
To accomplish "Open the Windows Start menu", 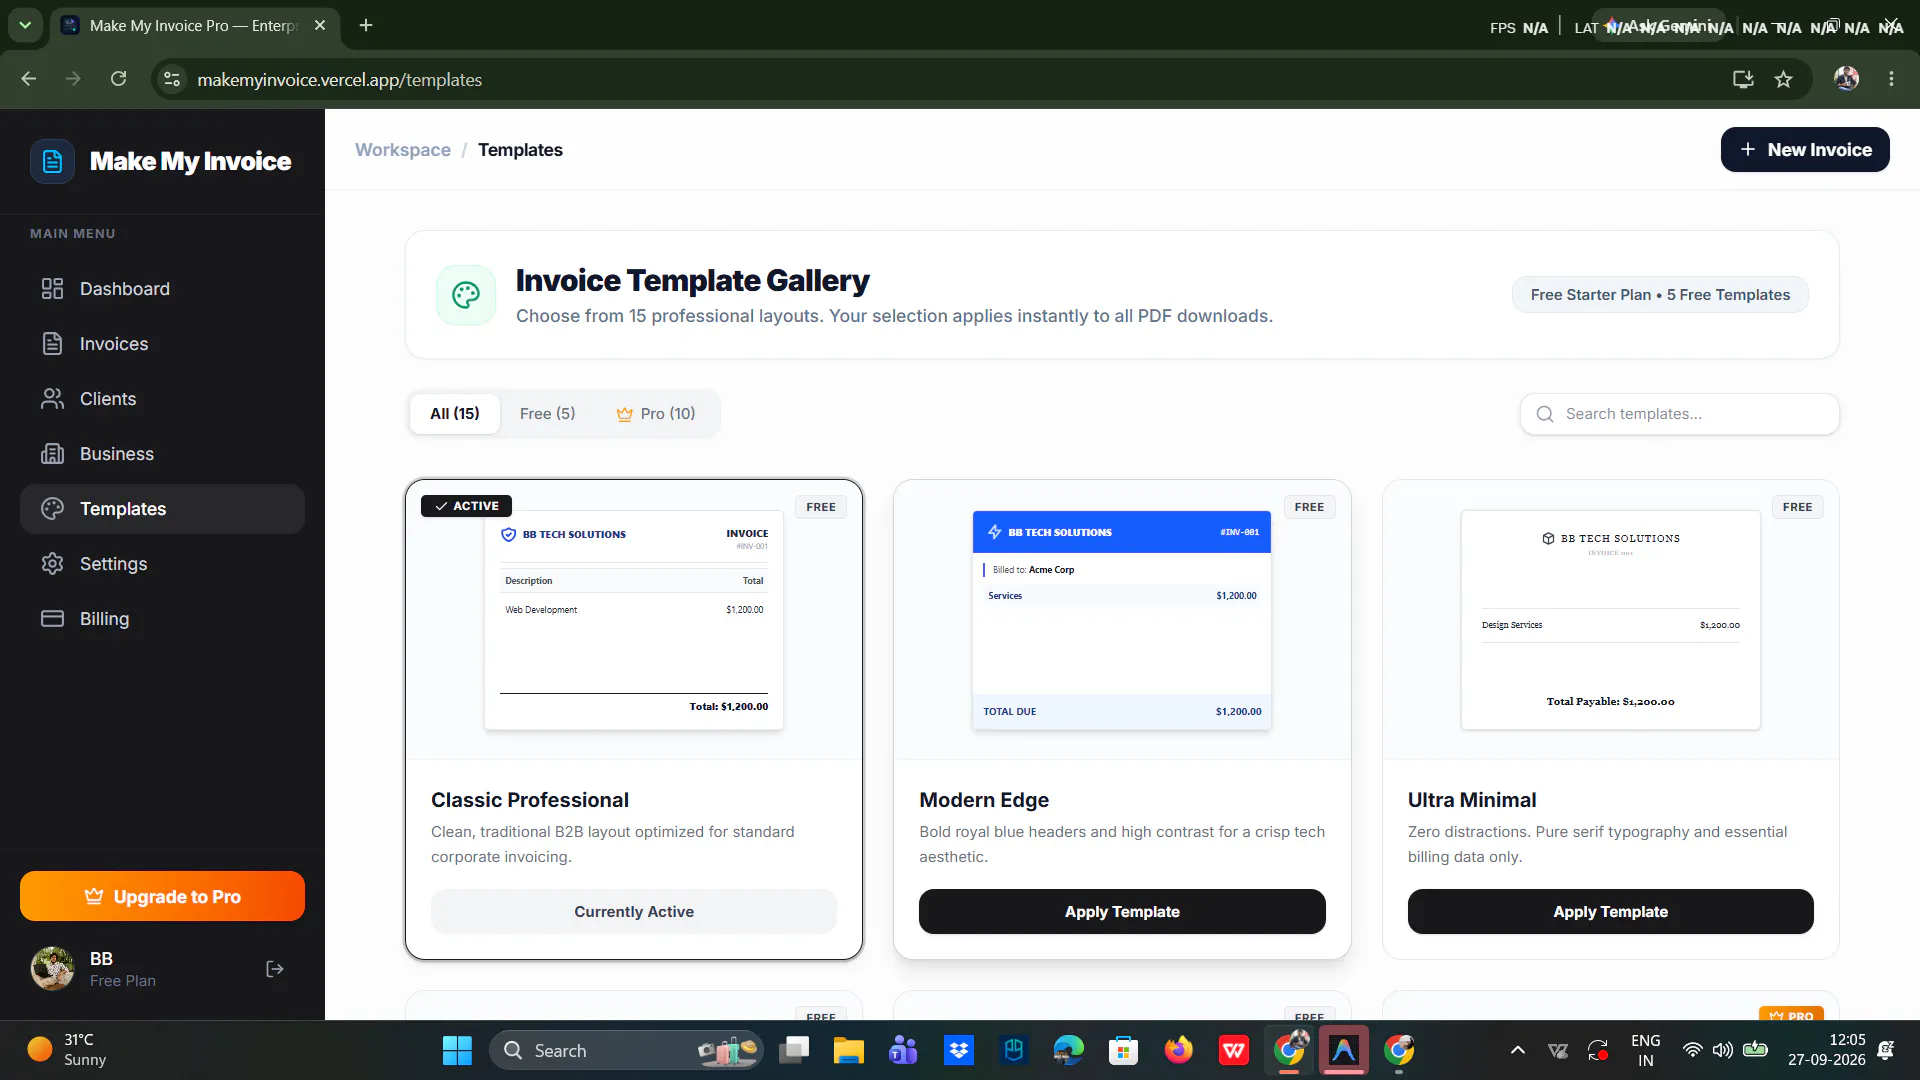I will tap(457, 1050).
